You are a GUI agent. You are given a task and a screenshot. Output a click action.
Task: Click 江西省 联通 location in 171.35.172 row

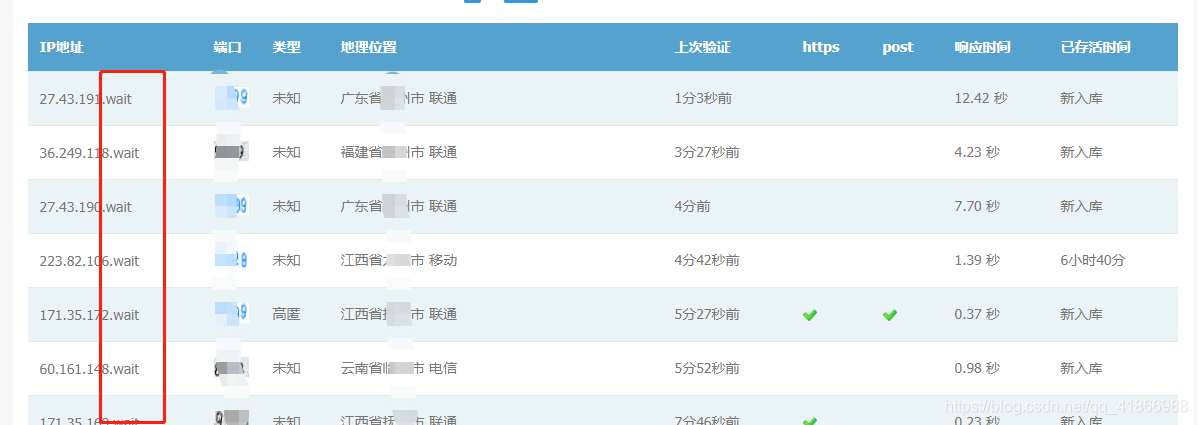click(399, 314)
